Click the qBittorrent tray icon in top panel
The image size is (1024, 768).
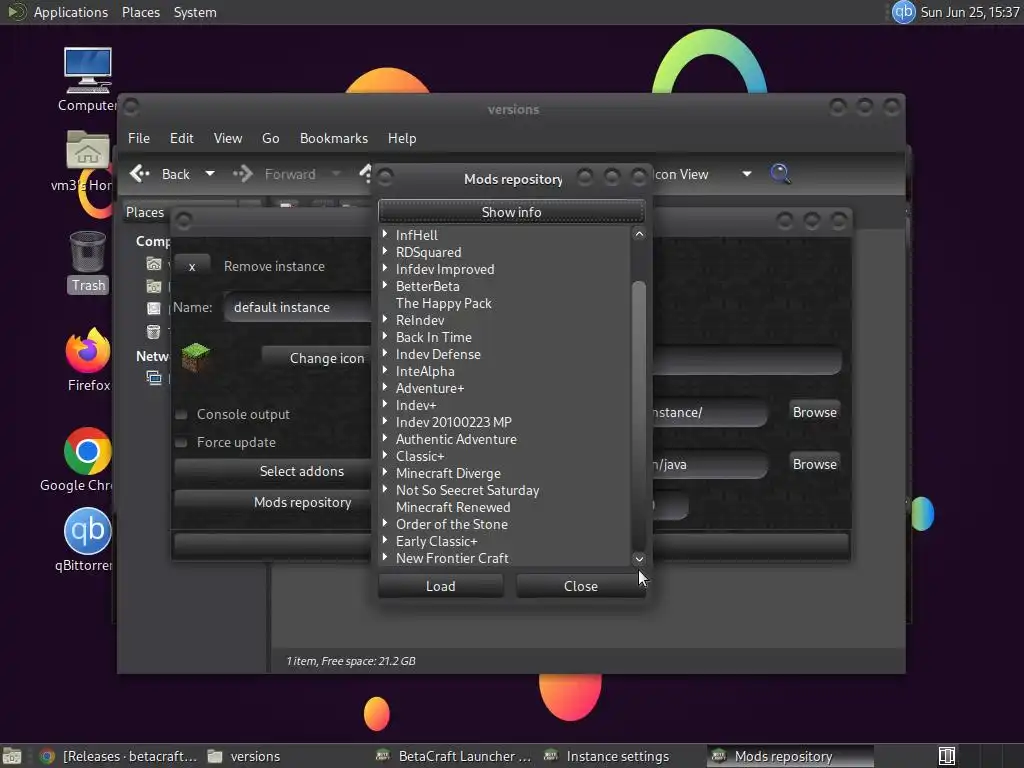point(904,12)
